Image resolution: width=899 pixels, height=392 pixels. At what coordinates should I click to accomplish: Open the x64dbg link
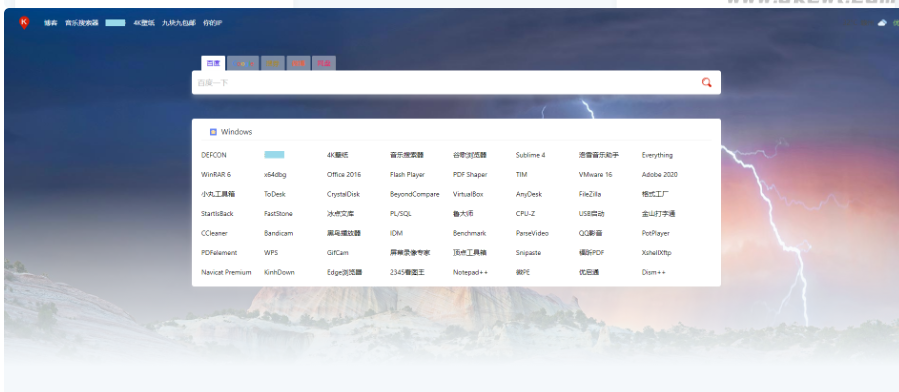click(275, 175)
